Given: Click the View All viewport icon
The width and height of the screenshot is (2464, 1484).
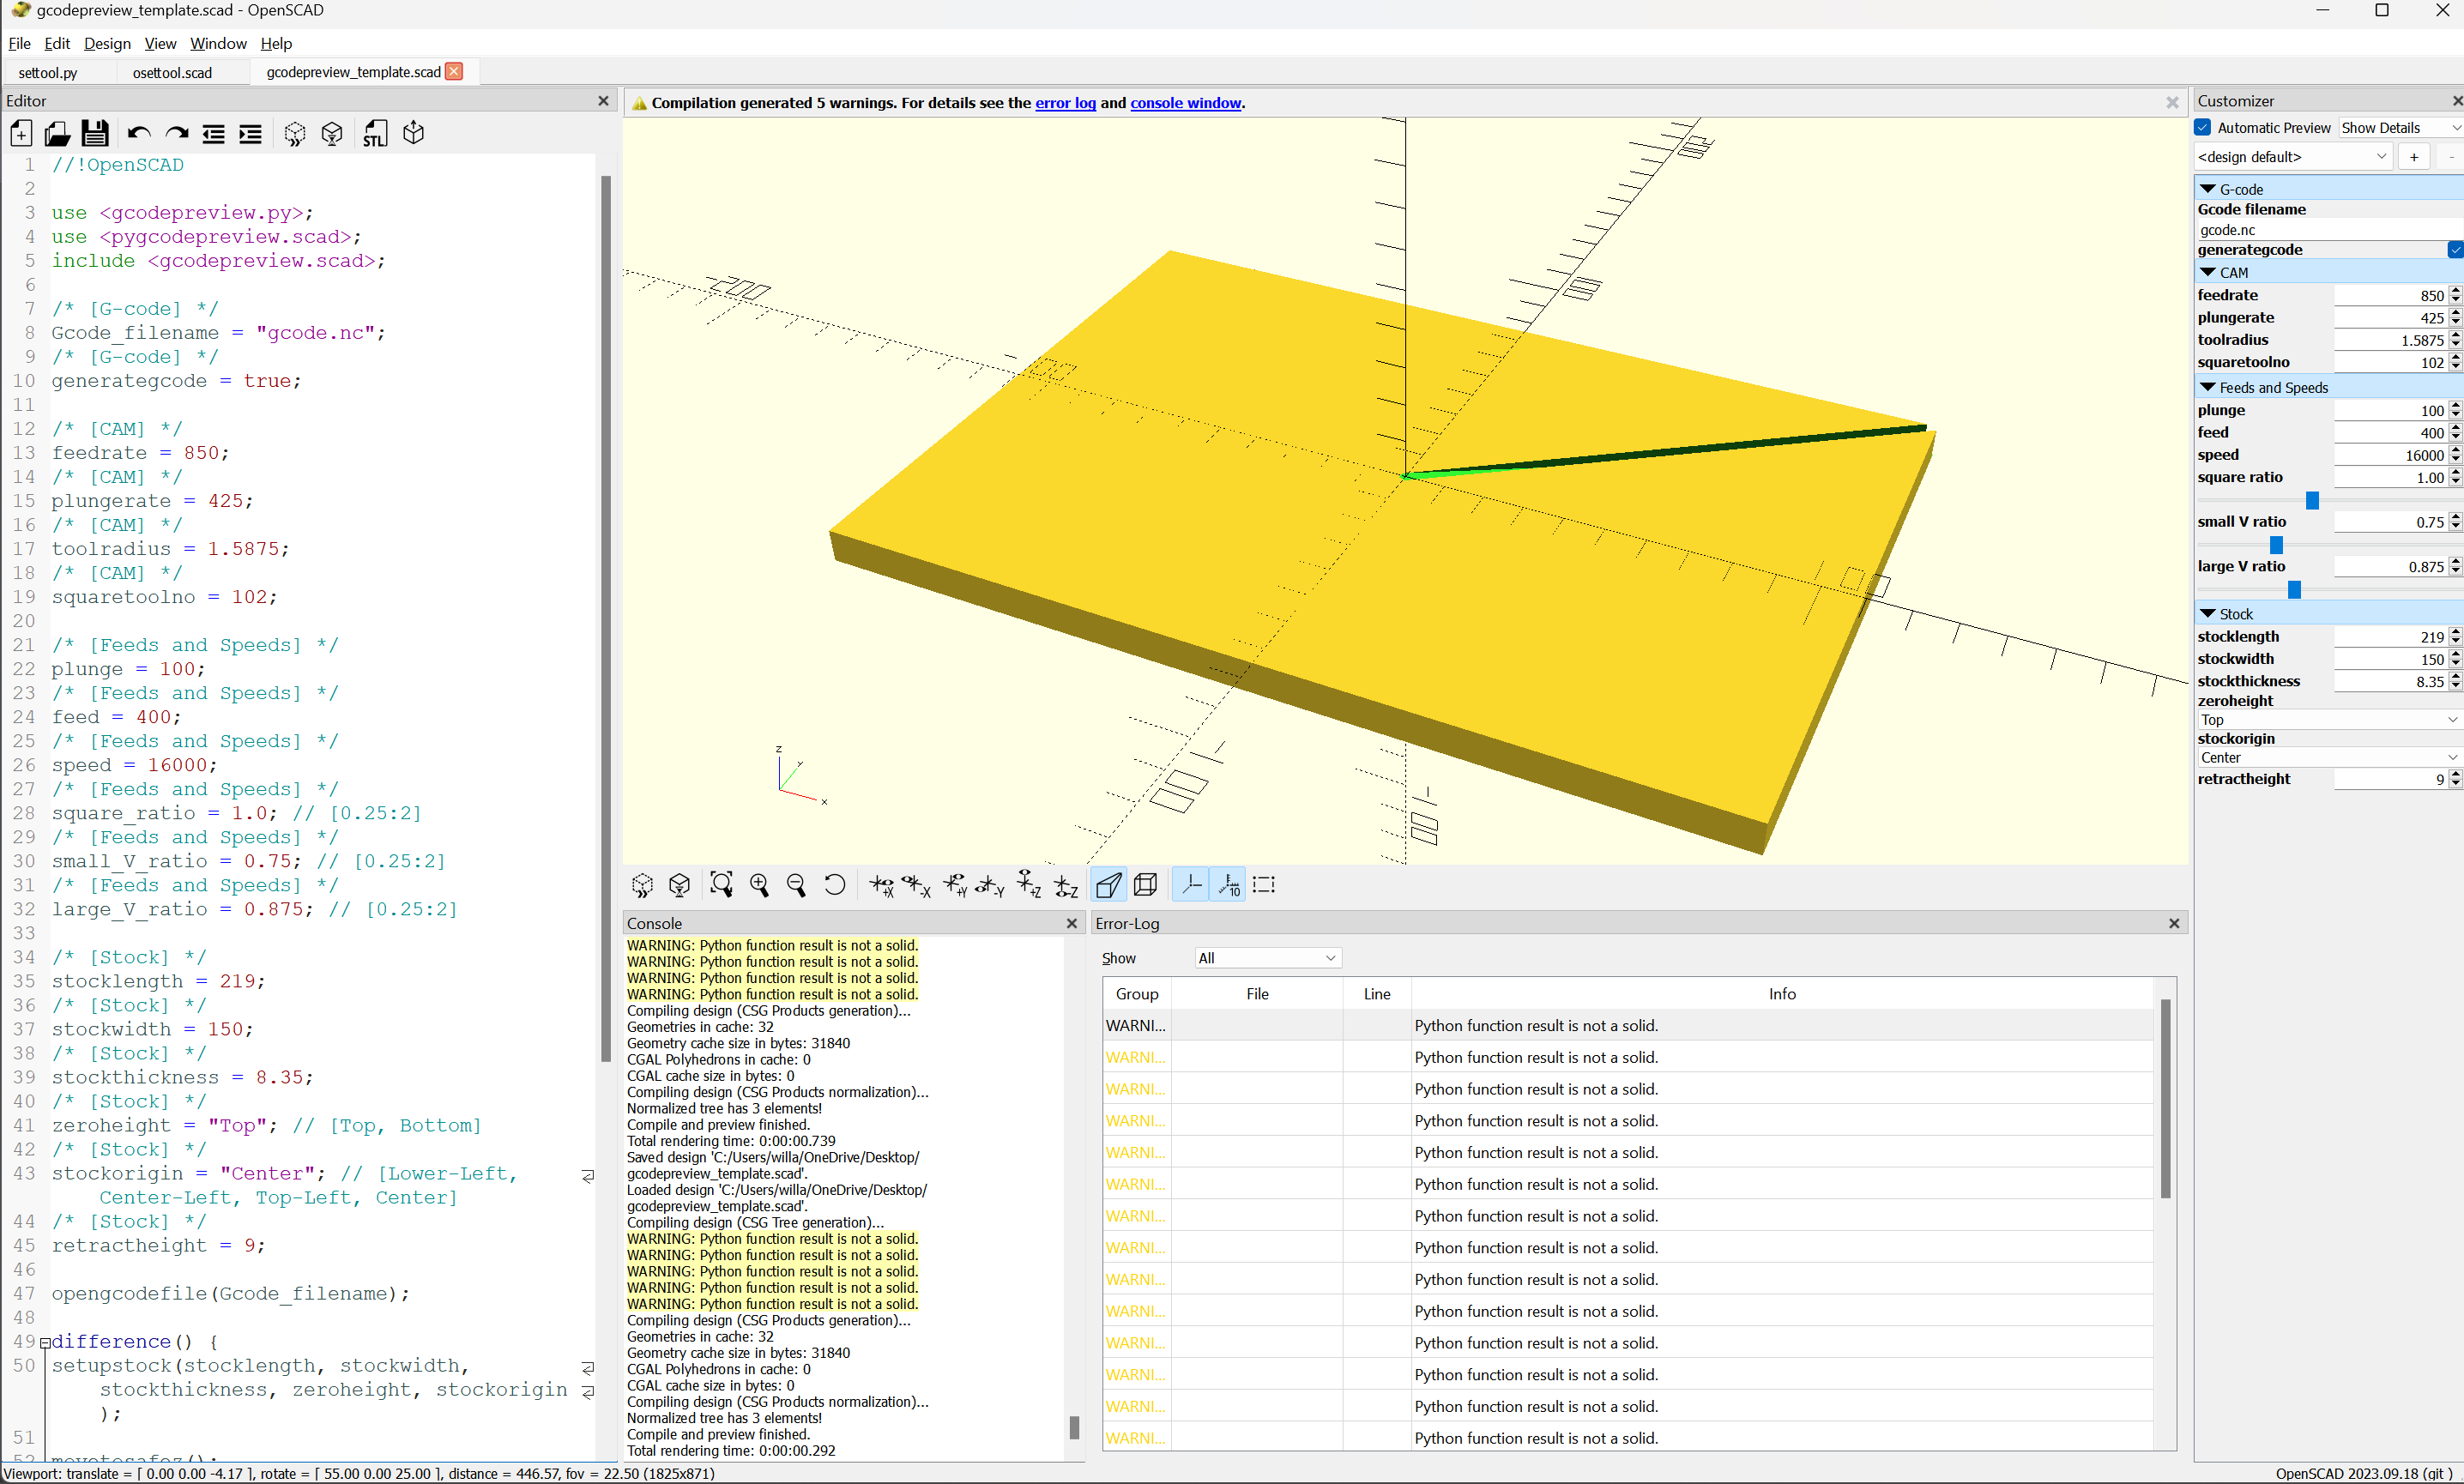Looking at the screenshot, I should tap(721, 885).
